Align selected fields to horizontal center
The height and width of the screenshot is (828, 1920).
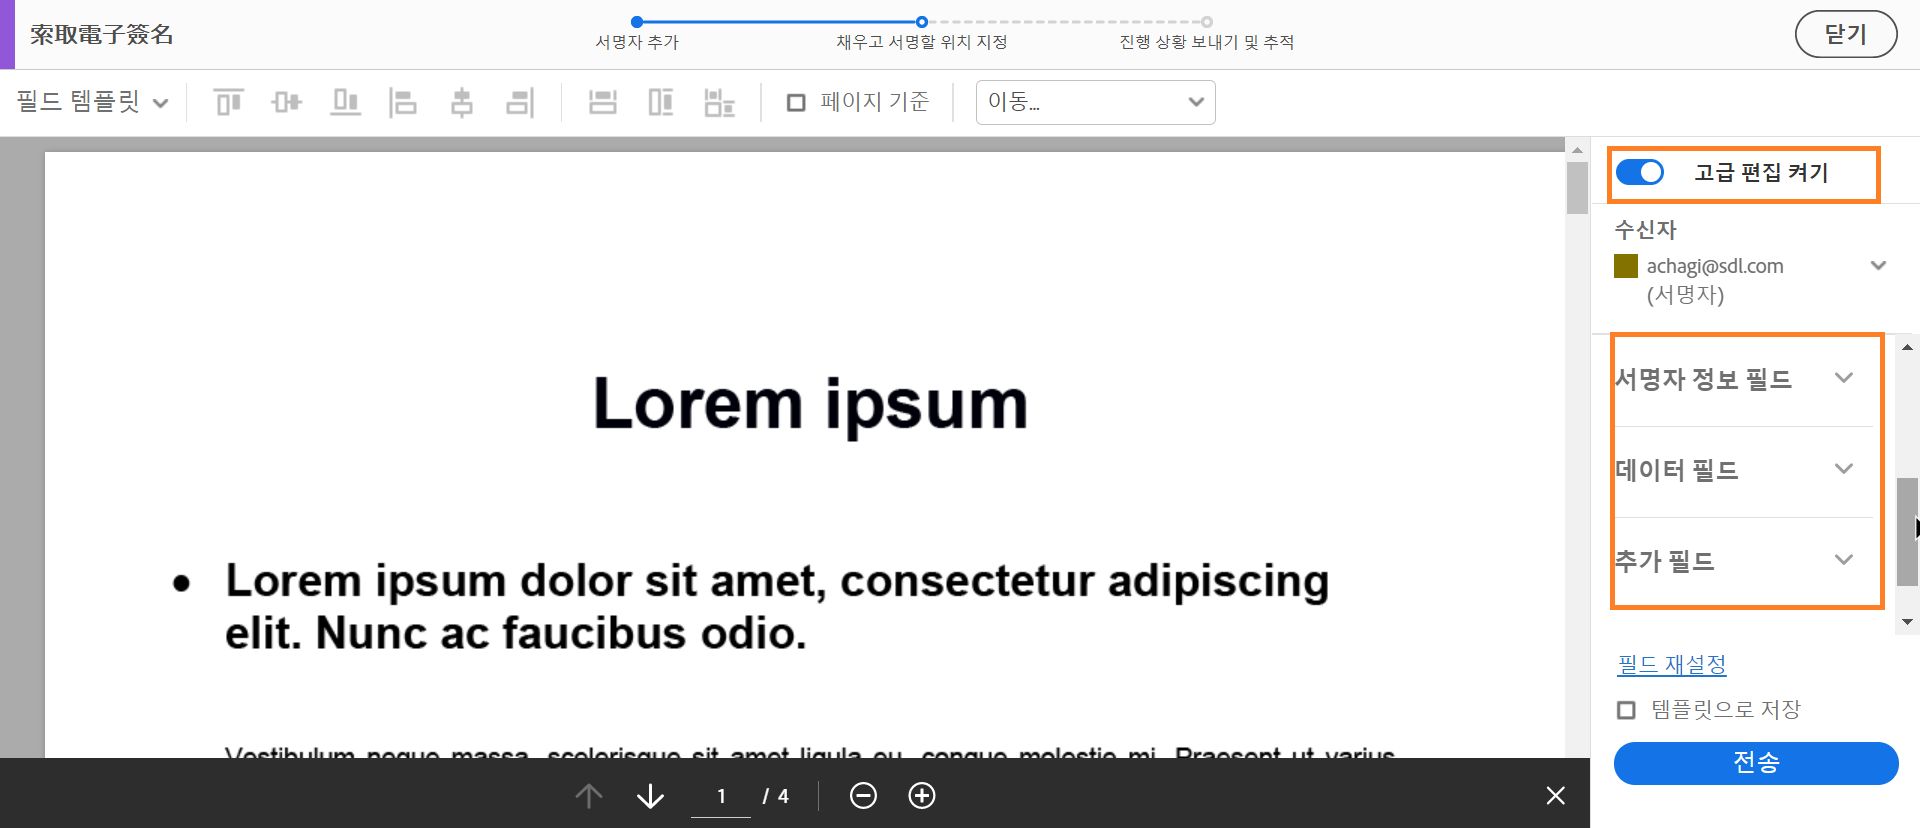pyautogui.click(x=461, y=102)
